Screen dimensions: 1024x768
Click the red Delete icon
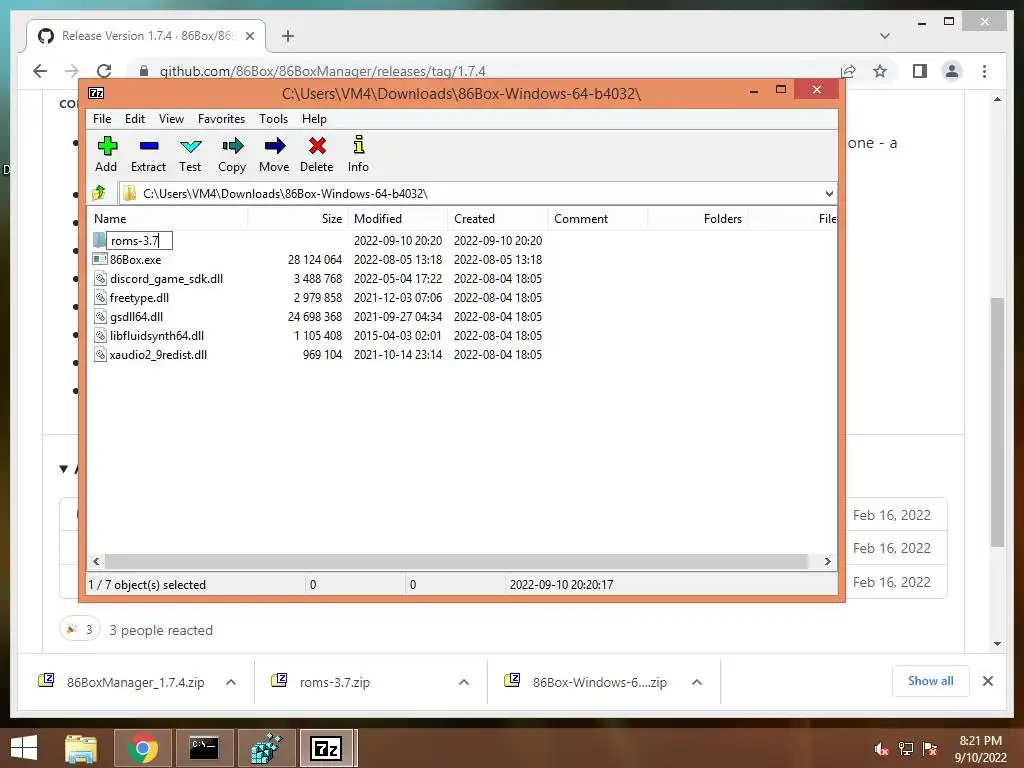317,146
